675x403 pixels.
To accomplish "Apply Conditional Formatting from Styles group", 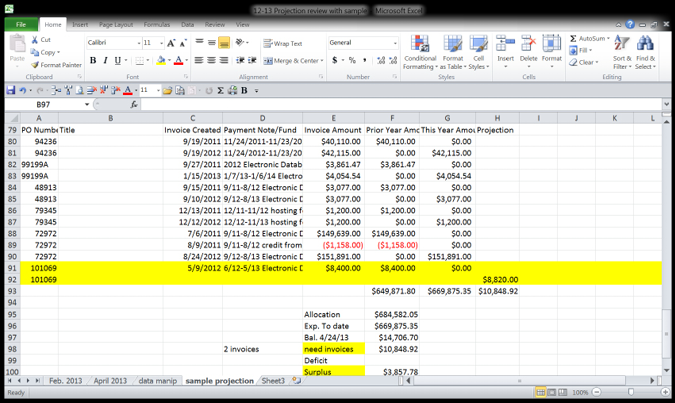I will click(420, 51).
